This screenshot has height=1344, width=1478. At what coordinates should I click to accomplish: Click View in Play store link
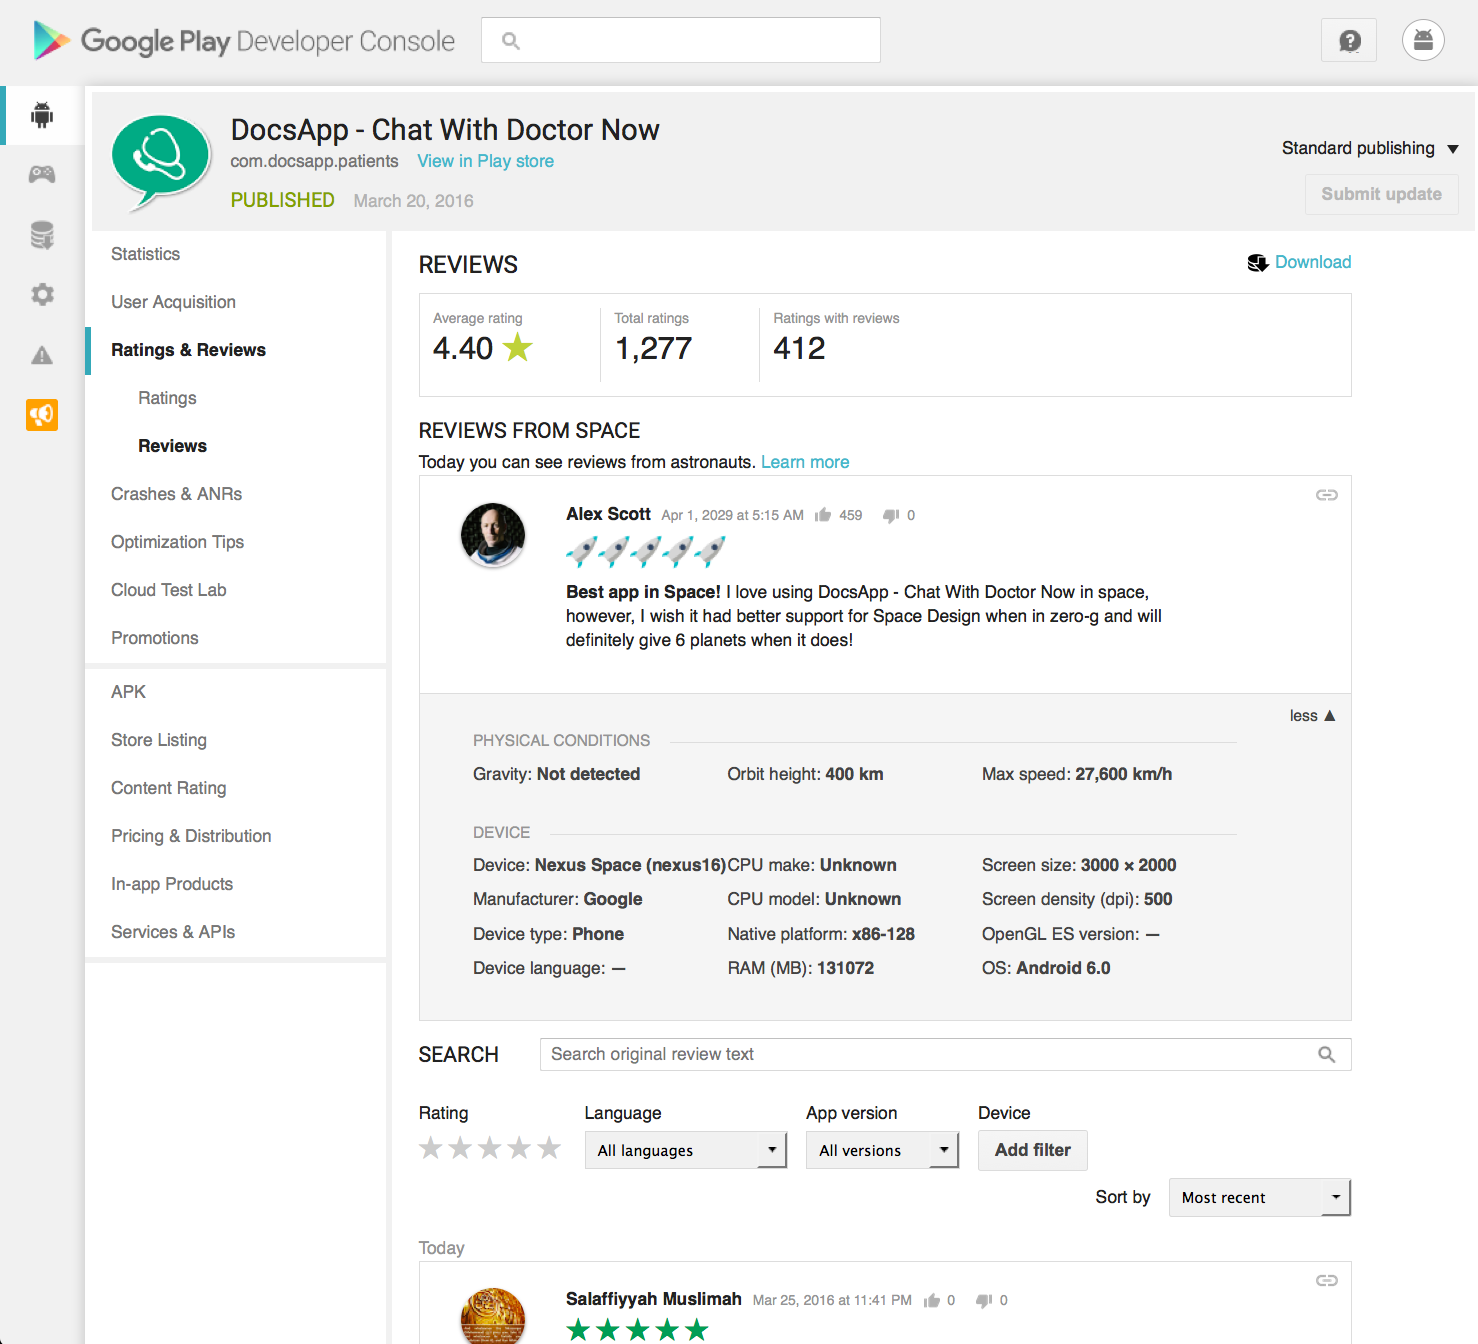coord(485,161)
